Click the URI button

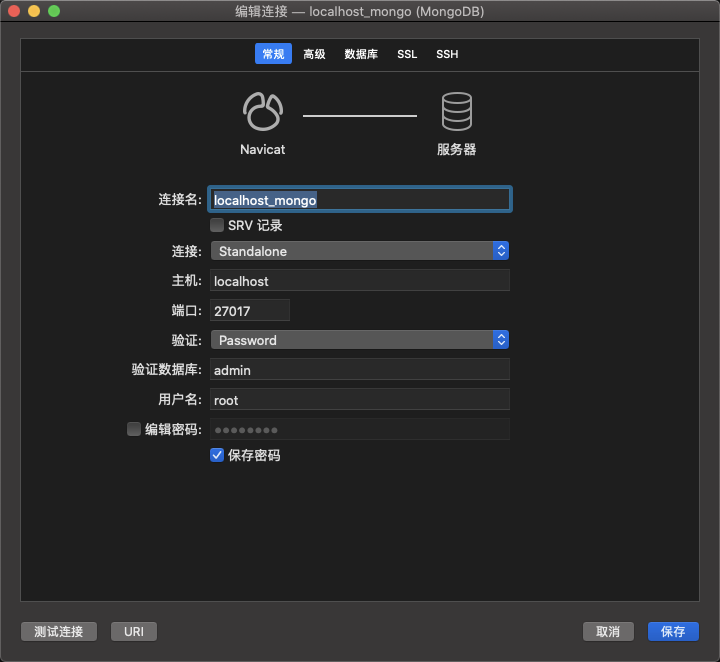[x=134, y=631]
